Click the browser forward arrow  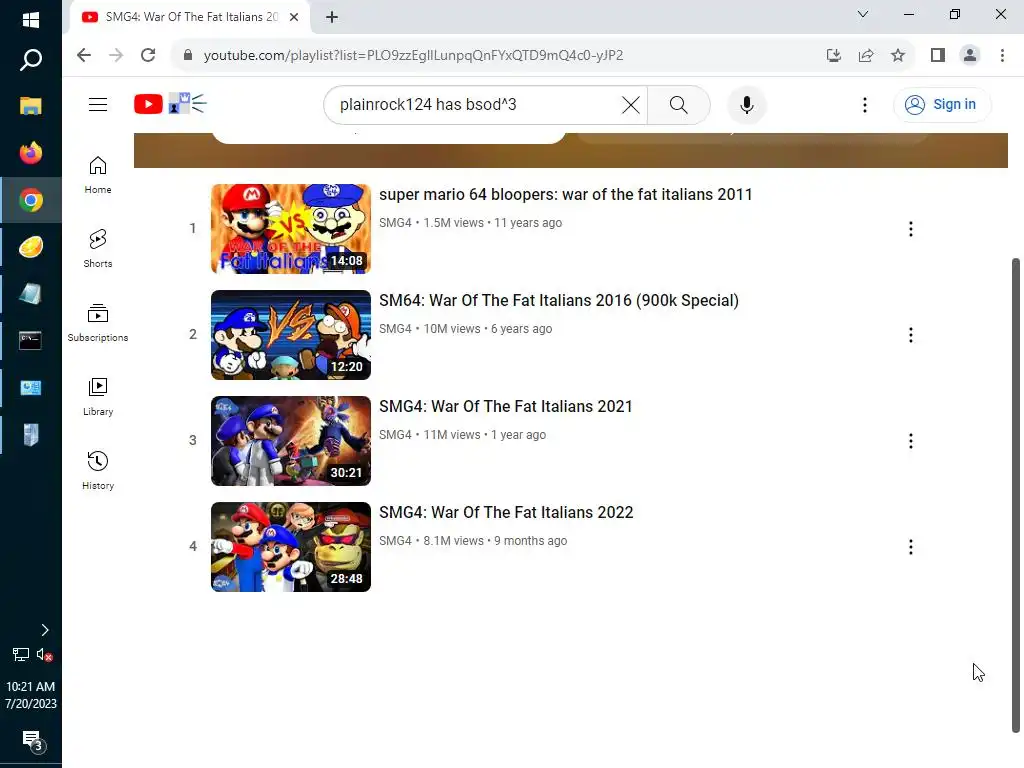(116, 55)
